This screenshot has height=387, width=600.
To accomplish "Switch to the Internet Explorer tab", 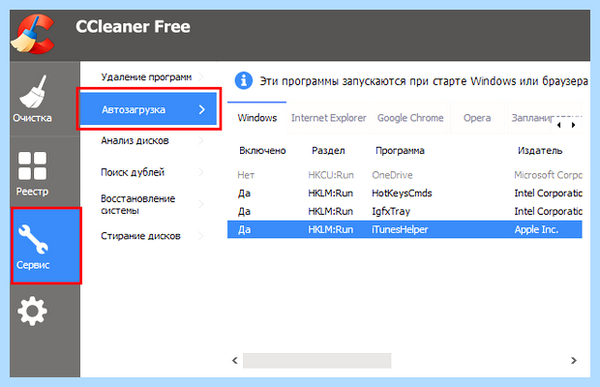I will click(x=328, y=118).
